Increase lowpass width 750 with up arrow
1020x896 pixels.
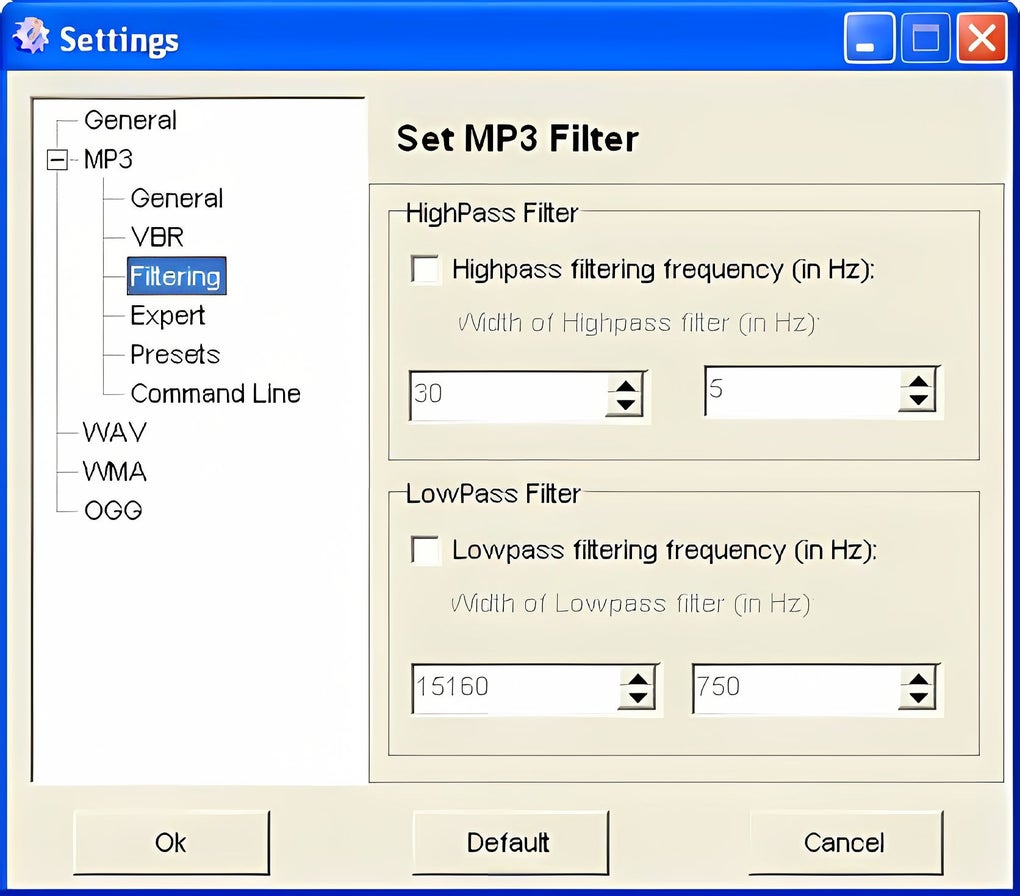(x=918, y=679)
